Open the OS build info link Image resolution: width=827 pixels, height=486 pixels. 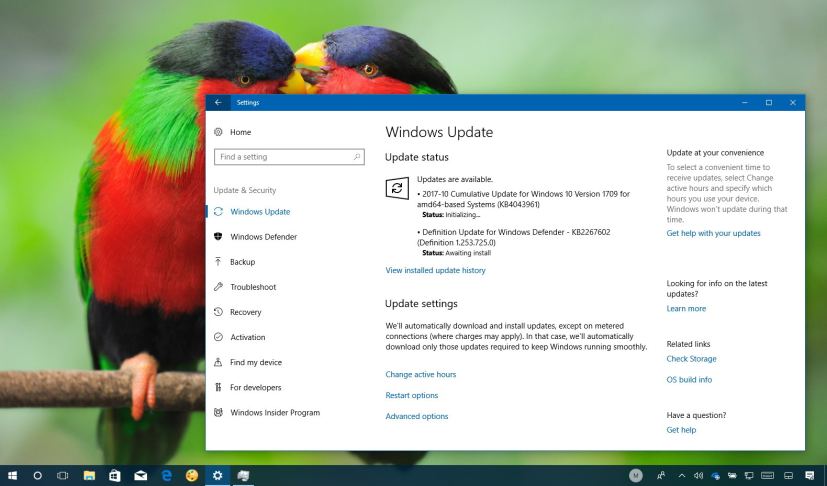pos(689,380)
